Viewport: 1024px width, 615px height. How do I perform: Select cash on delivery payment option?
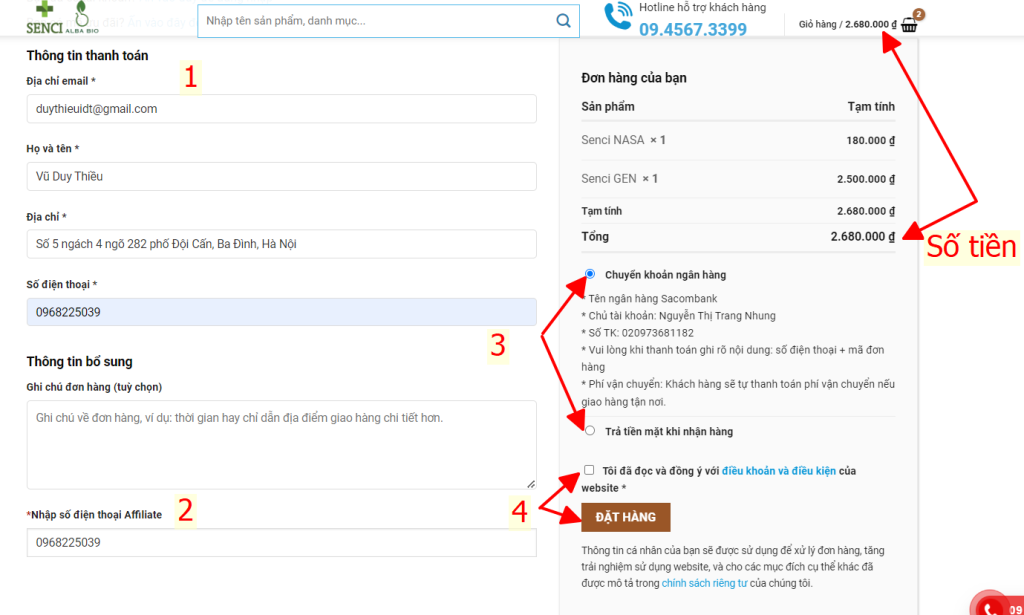[x=590, y=431]
